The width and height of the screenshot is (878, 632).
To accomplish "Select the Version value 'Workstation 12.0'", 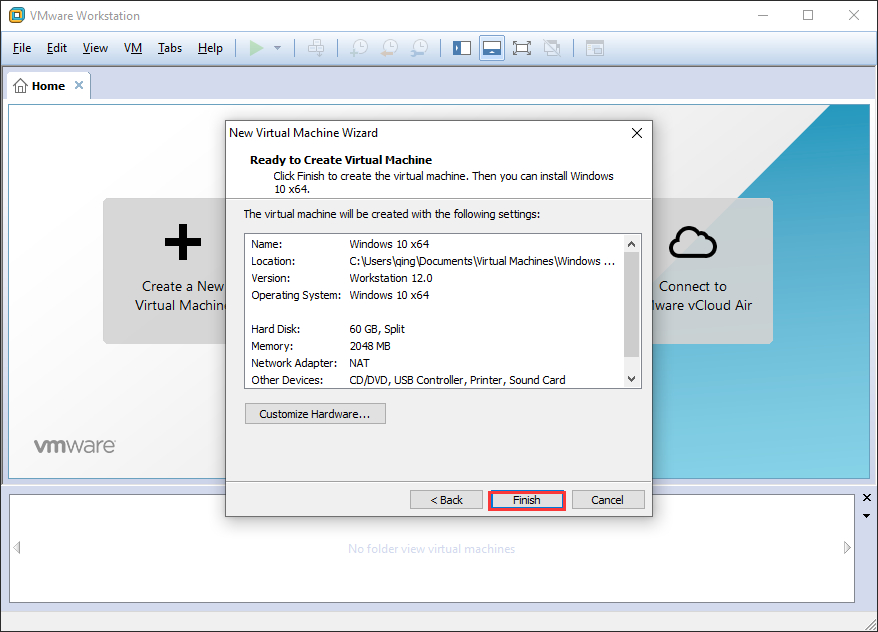I will (391, 278).
